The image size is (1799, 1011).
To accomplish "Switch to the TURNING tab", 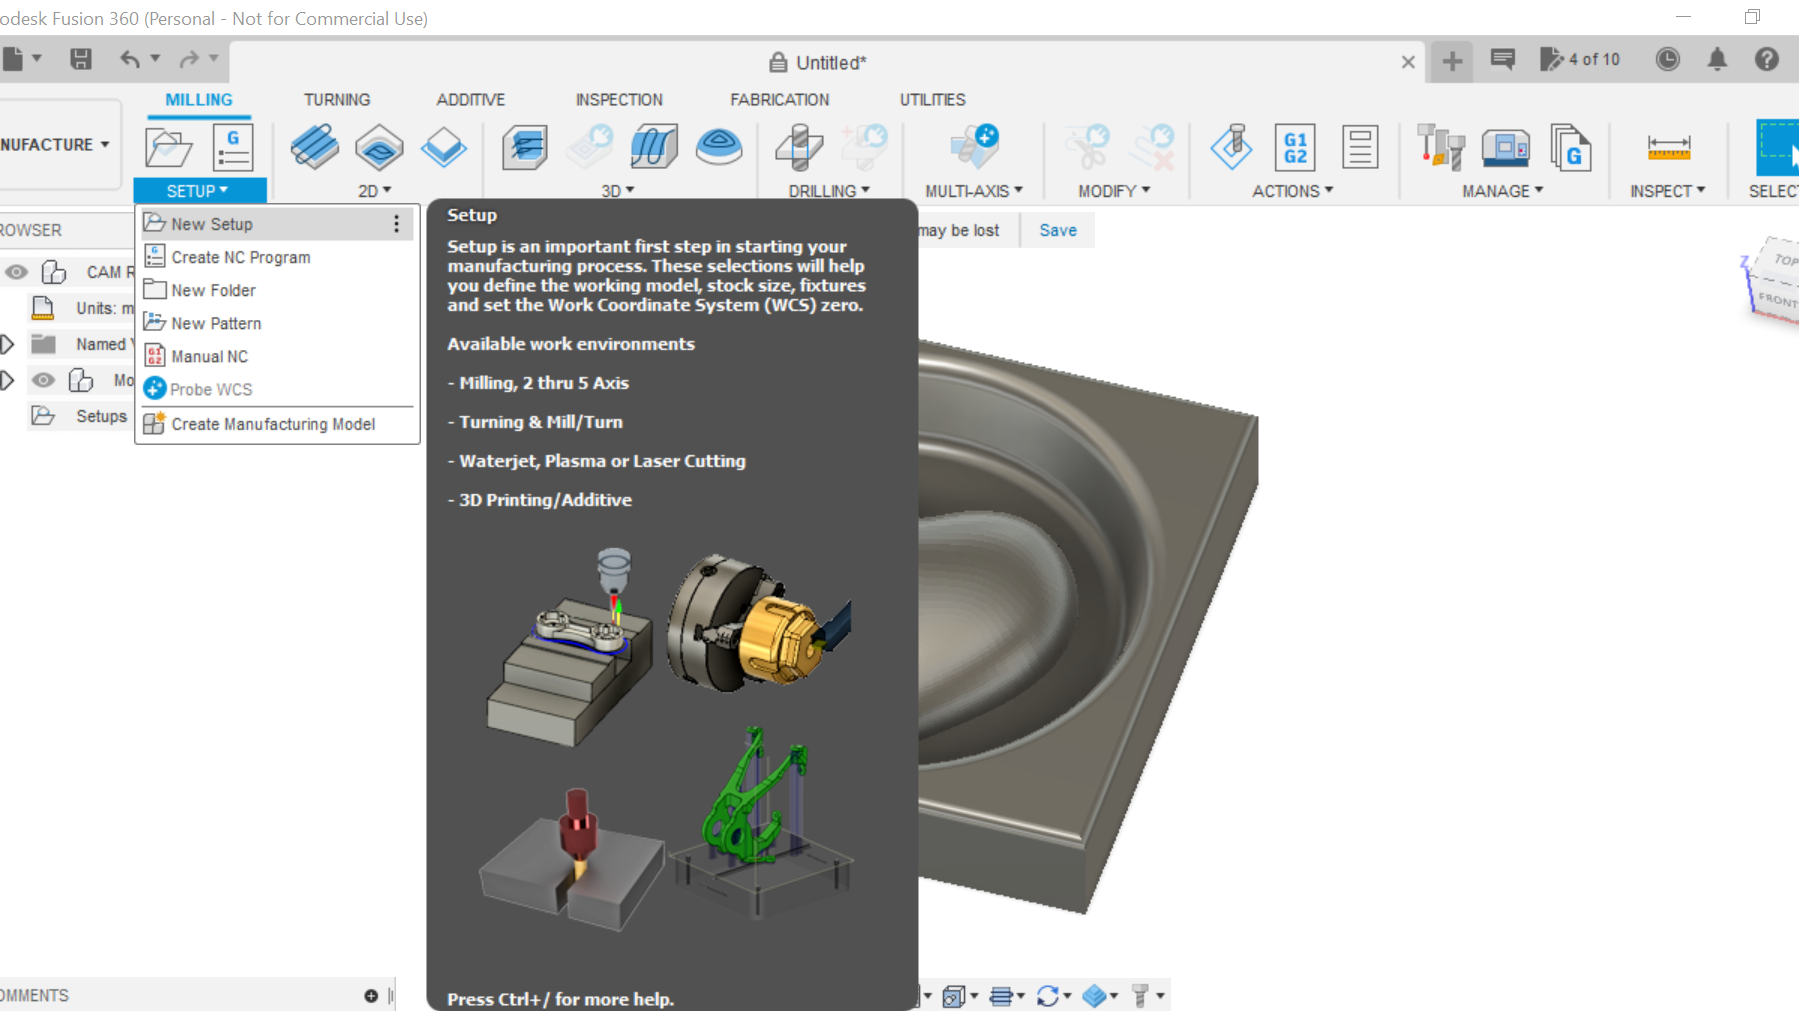I will 337,100.
